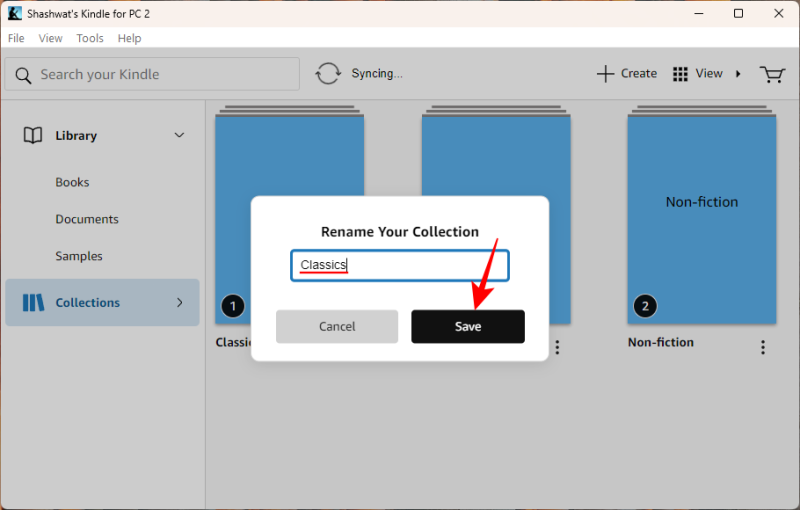This screenshot has height=510, width=800.
Task: Open the Tools menu
Action: coord(90,38)
